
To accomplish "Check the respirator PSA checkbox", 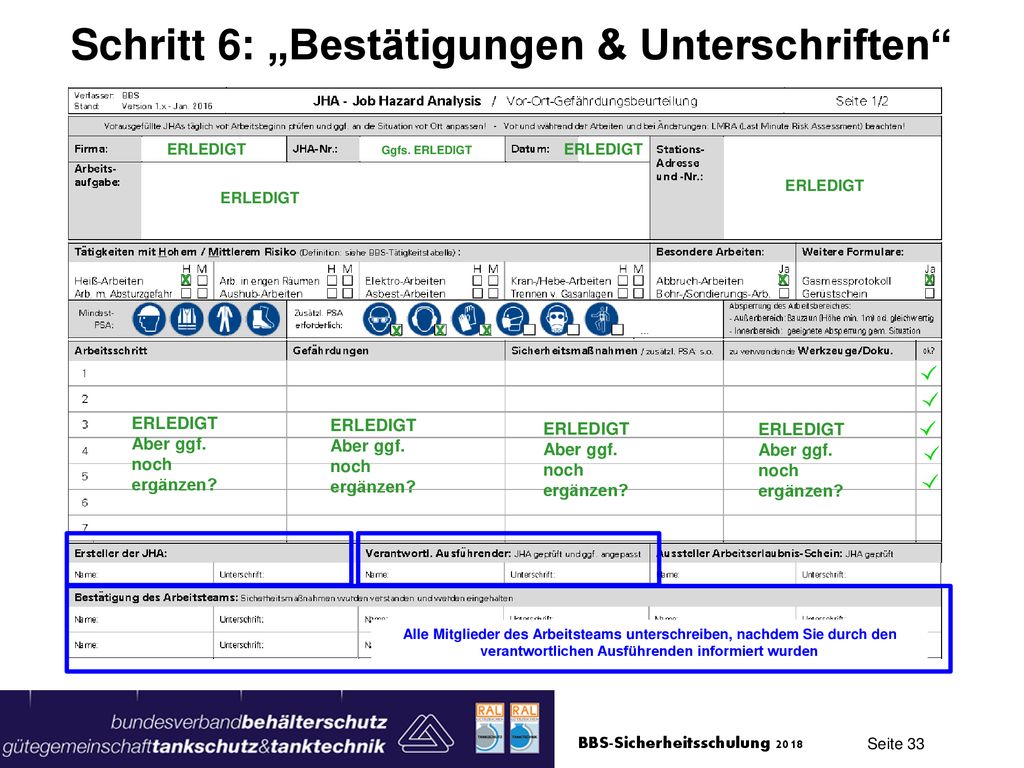I will coord(573,330).
